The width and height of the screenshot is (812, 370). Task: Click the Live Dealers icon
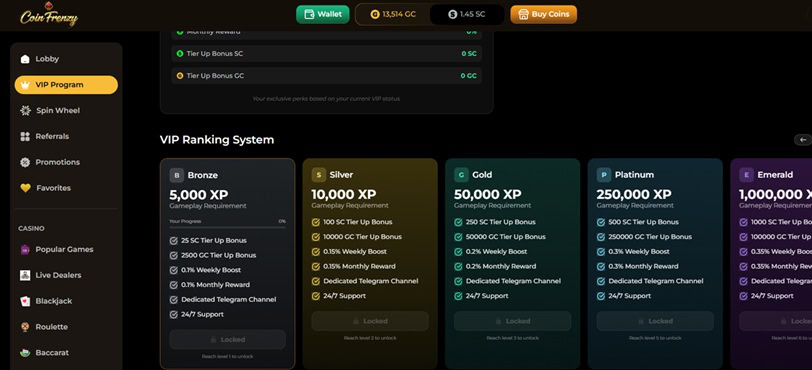click(x=25, y=275)
